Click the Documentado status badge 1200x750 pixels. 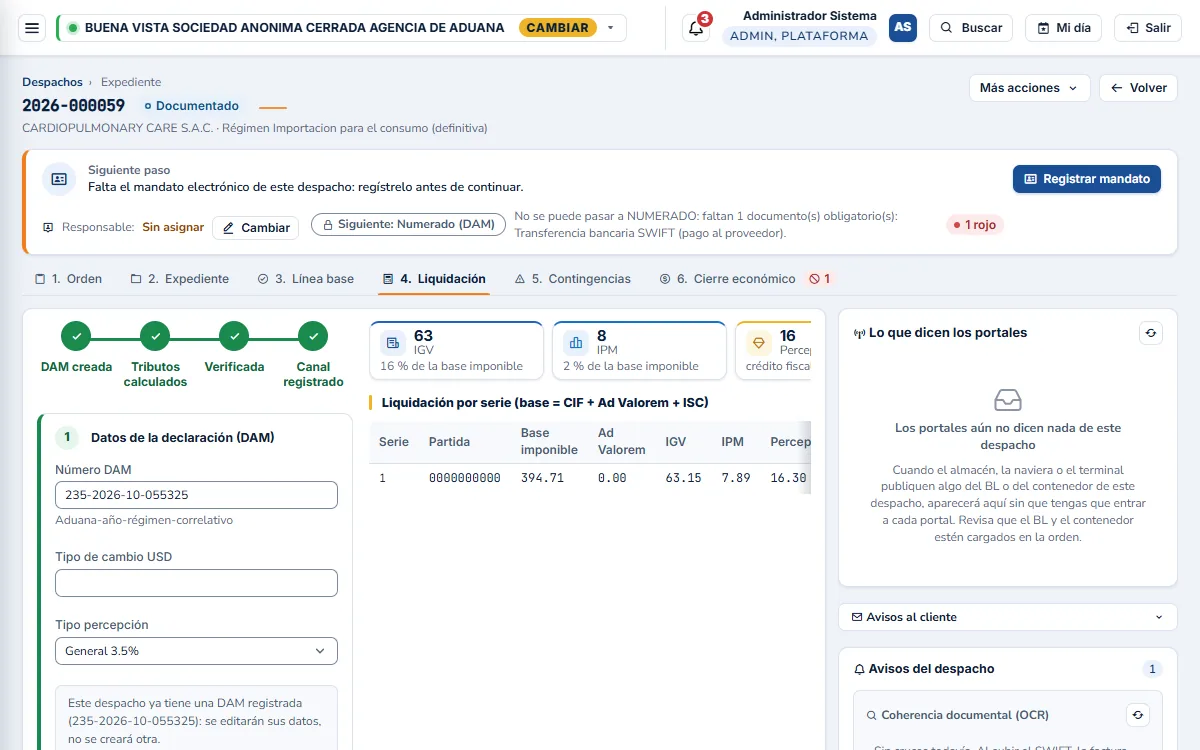(192, 106)
